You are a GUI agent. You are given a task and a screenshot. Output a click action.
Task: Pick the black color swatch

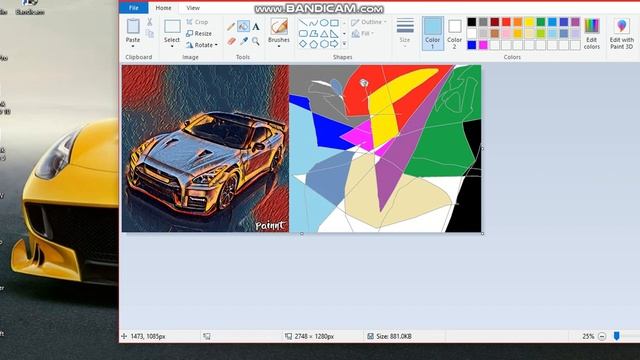[x=472, y=22]
